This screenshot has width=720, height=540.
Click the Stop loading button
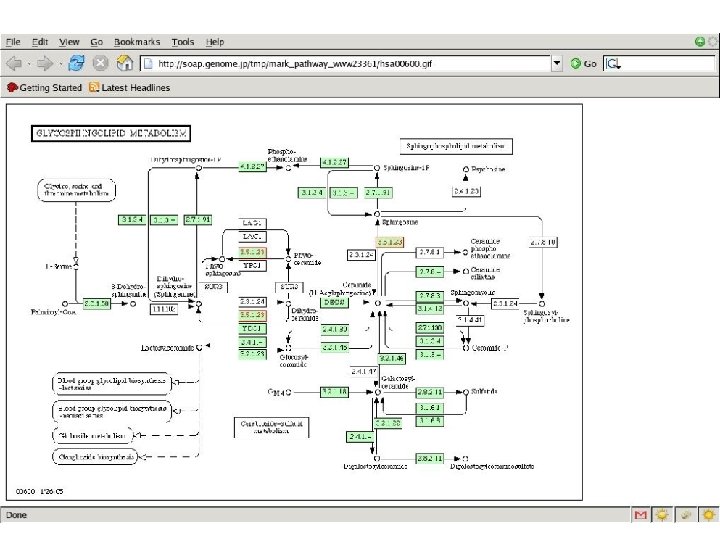[x=100, y=63]
